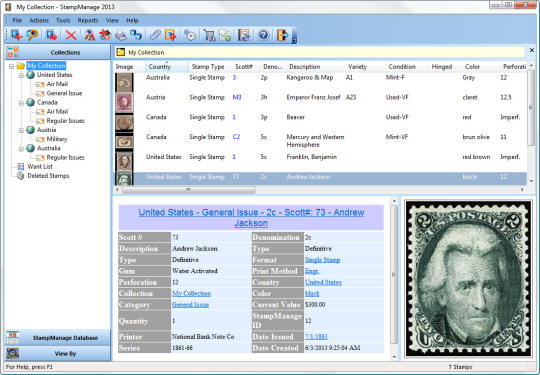Sort the list by Country column header
The image size is (540, 375).
click(167, 66)
